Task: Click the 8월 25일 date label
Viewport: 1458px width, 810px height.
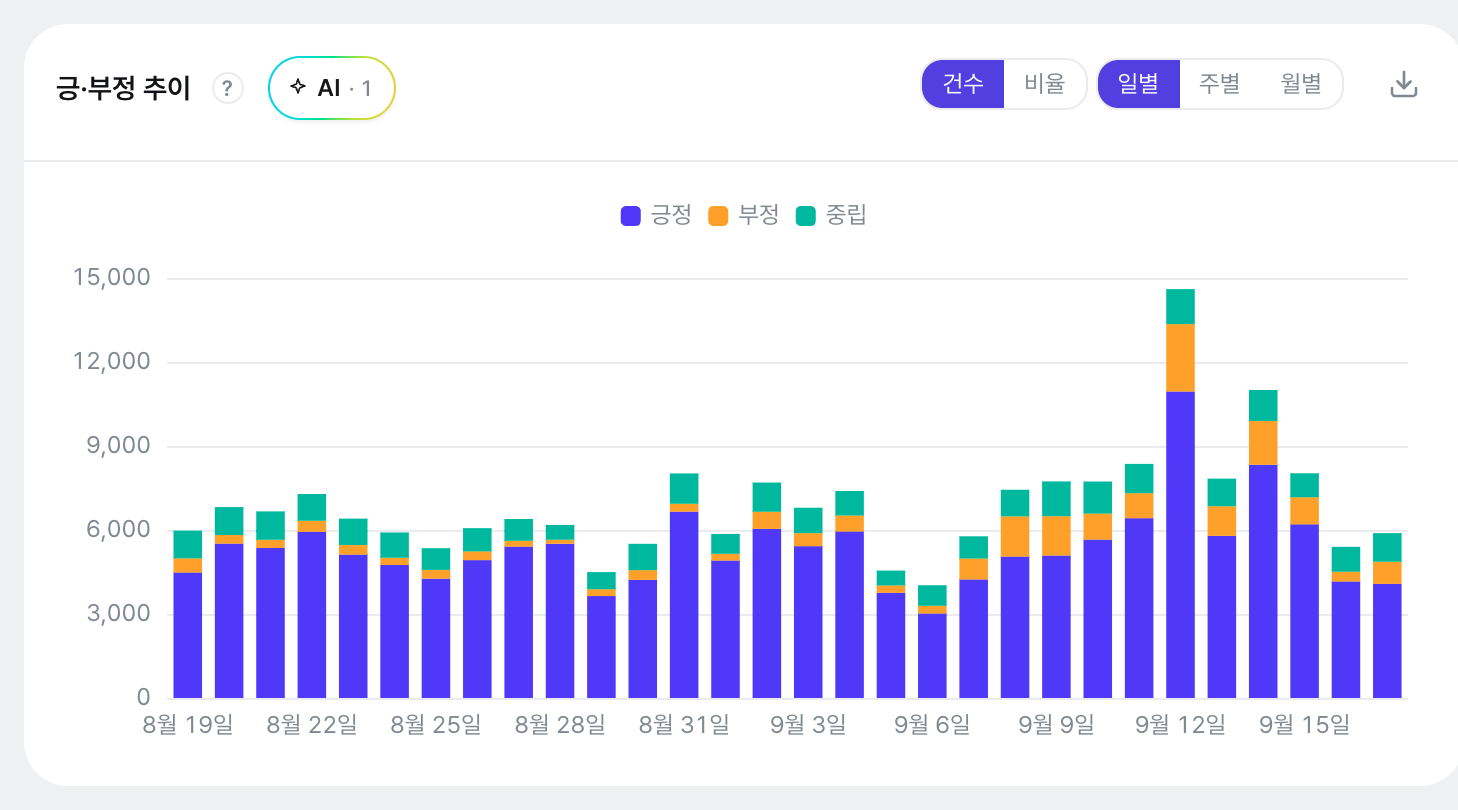Action: pyautogui.click(x=436, y=725)
